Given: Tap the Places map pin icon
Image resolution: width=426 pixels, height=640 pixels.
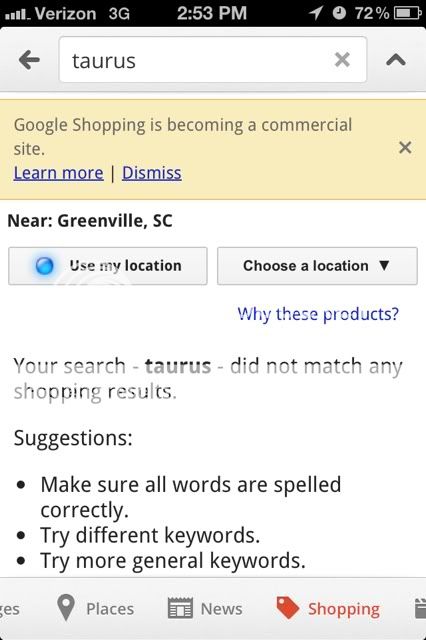Looking at the screenshot, I should (x=66, y=607).
